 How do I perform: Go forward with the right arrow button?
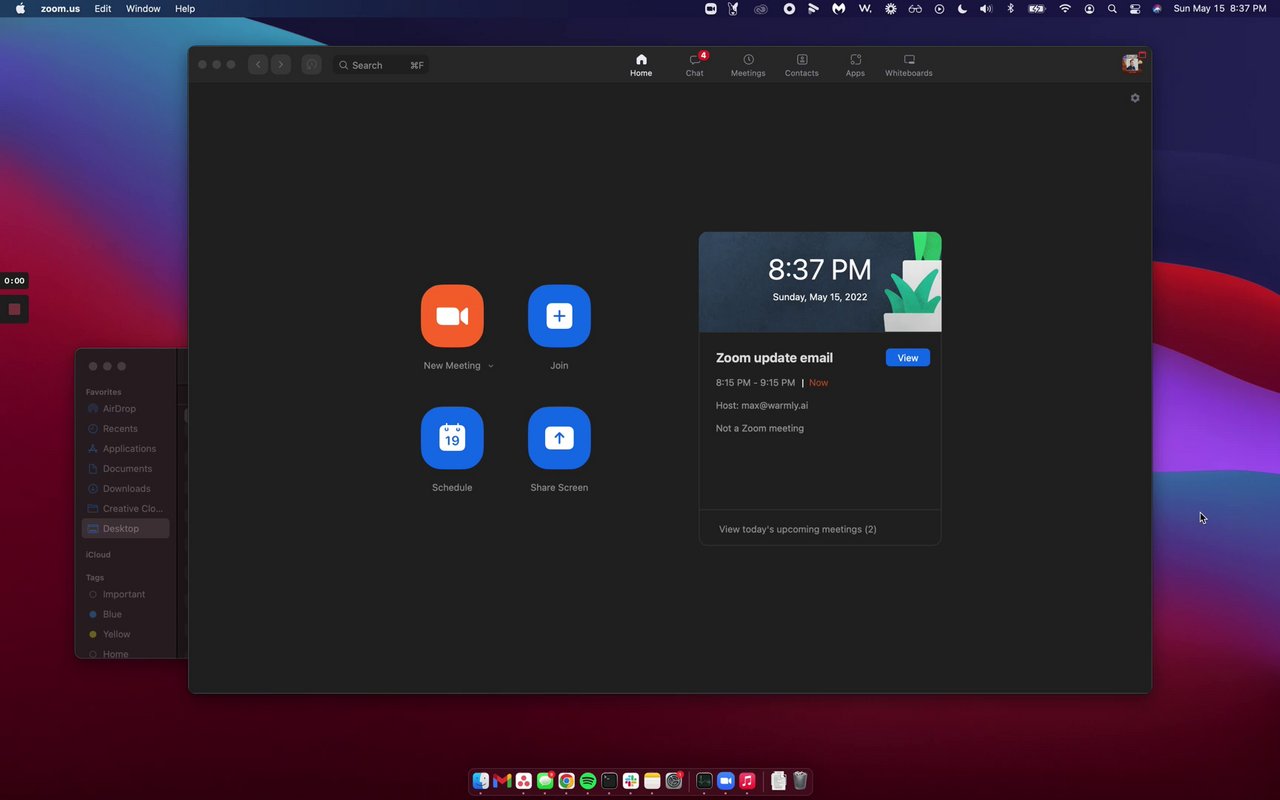pos(281,65)
